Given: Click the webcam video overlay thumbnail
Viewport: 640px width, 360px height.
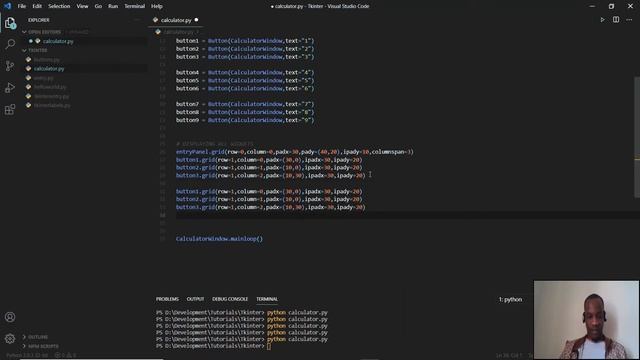Looking at the screenshot, I should (x=586, y=320).
